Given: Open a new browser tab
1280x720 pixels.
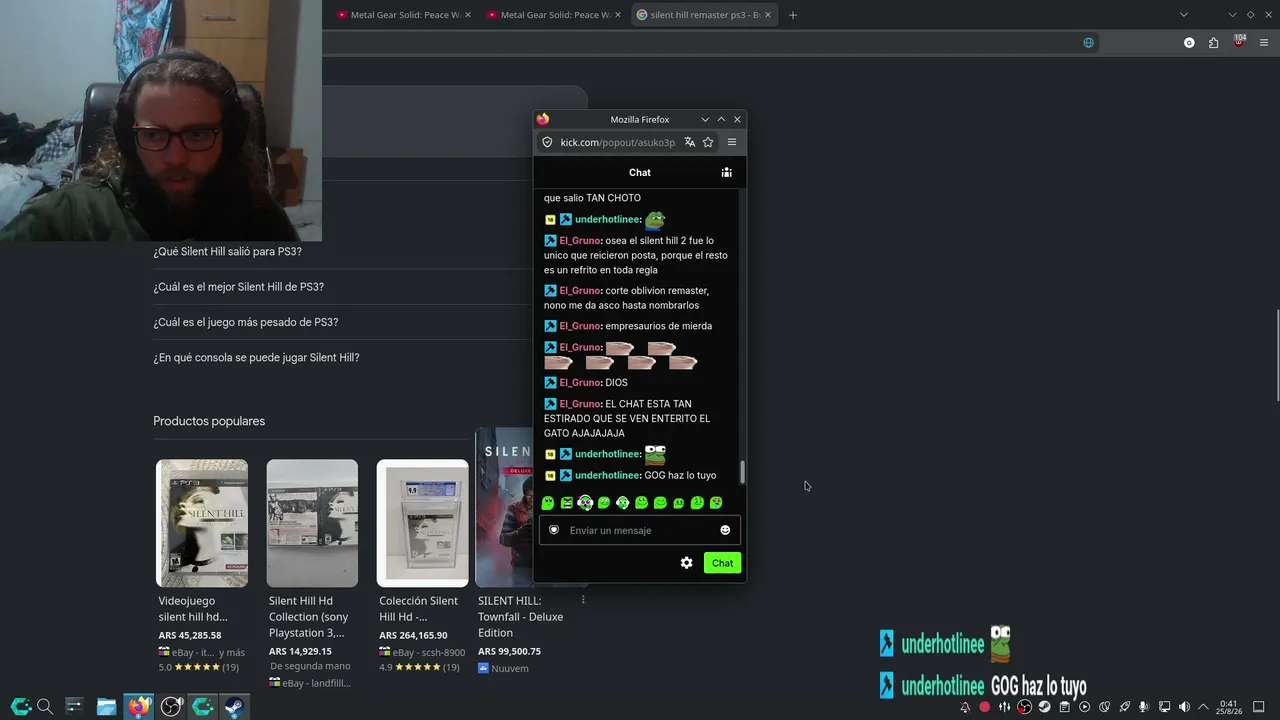Looking at the screenshot, I should 793,15.
